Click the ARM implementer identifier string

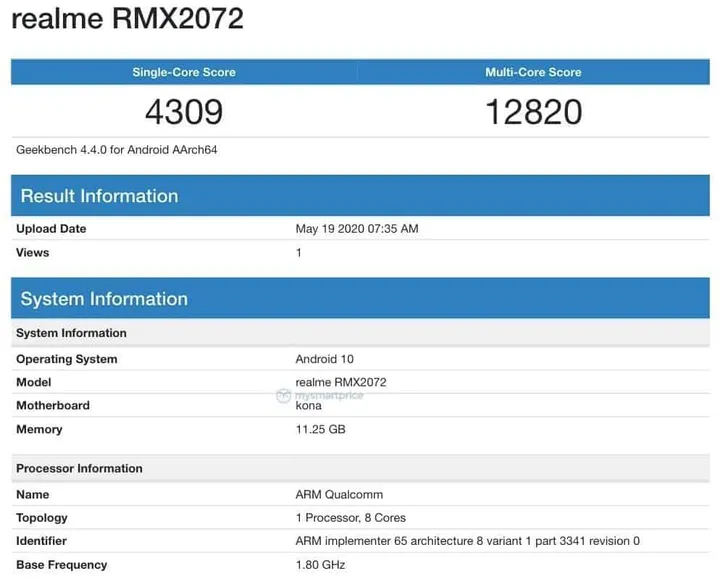(467, 541)
